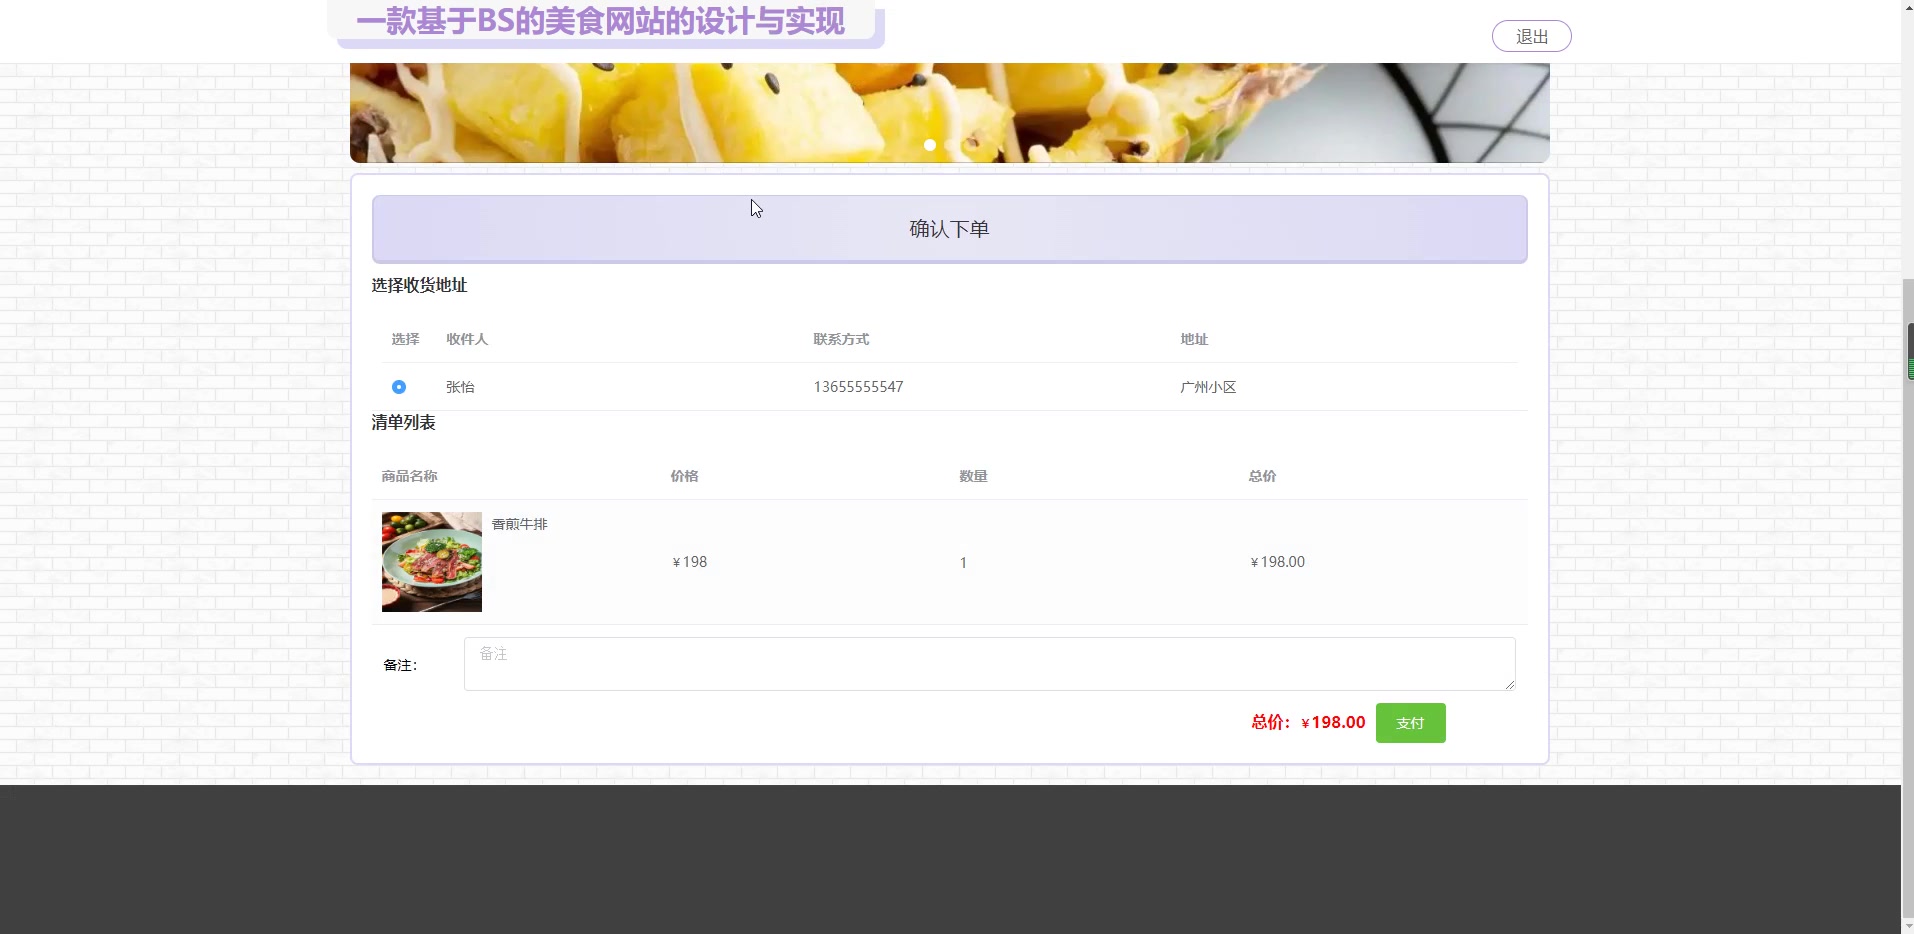1914x934 pixels.
Task: Click the 收件人 recipient column header
Action: click(467, 339)
